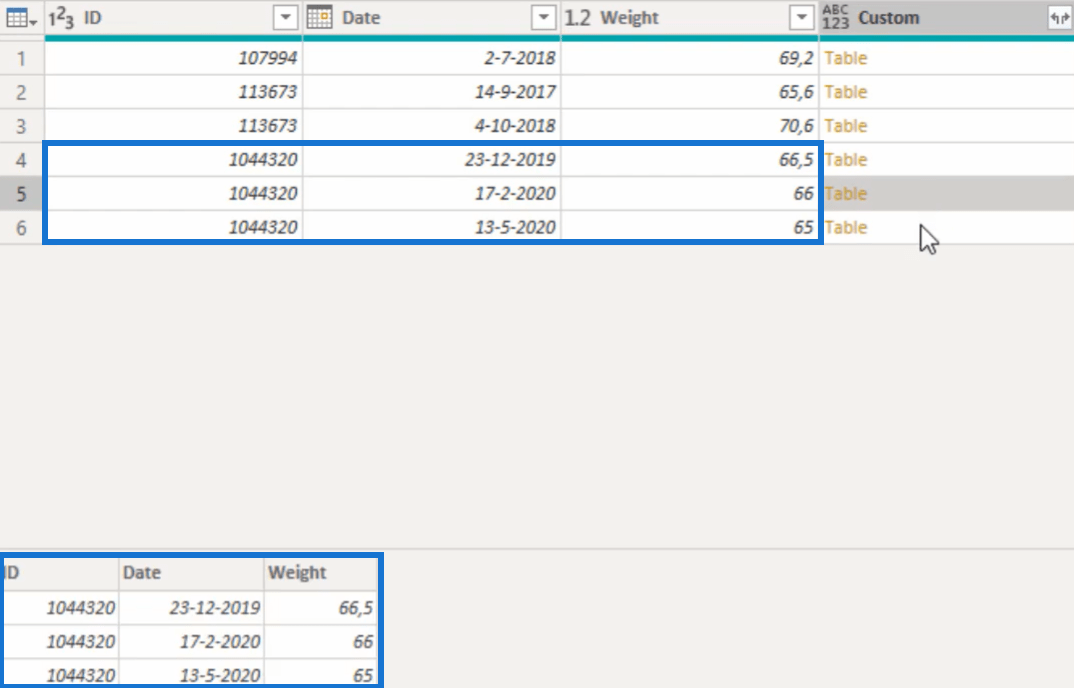1074x688 pixels.
Task: Select the Date column header
Action: point(432,18)
